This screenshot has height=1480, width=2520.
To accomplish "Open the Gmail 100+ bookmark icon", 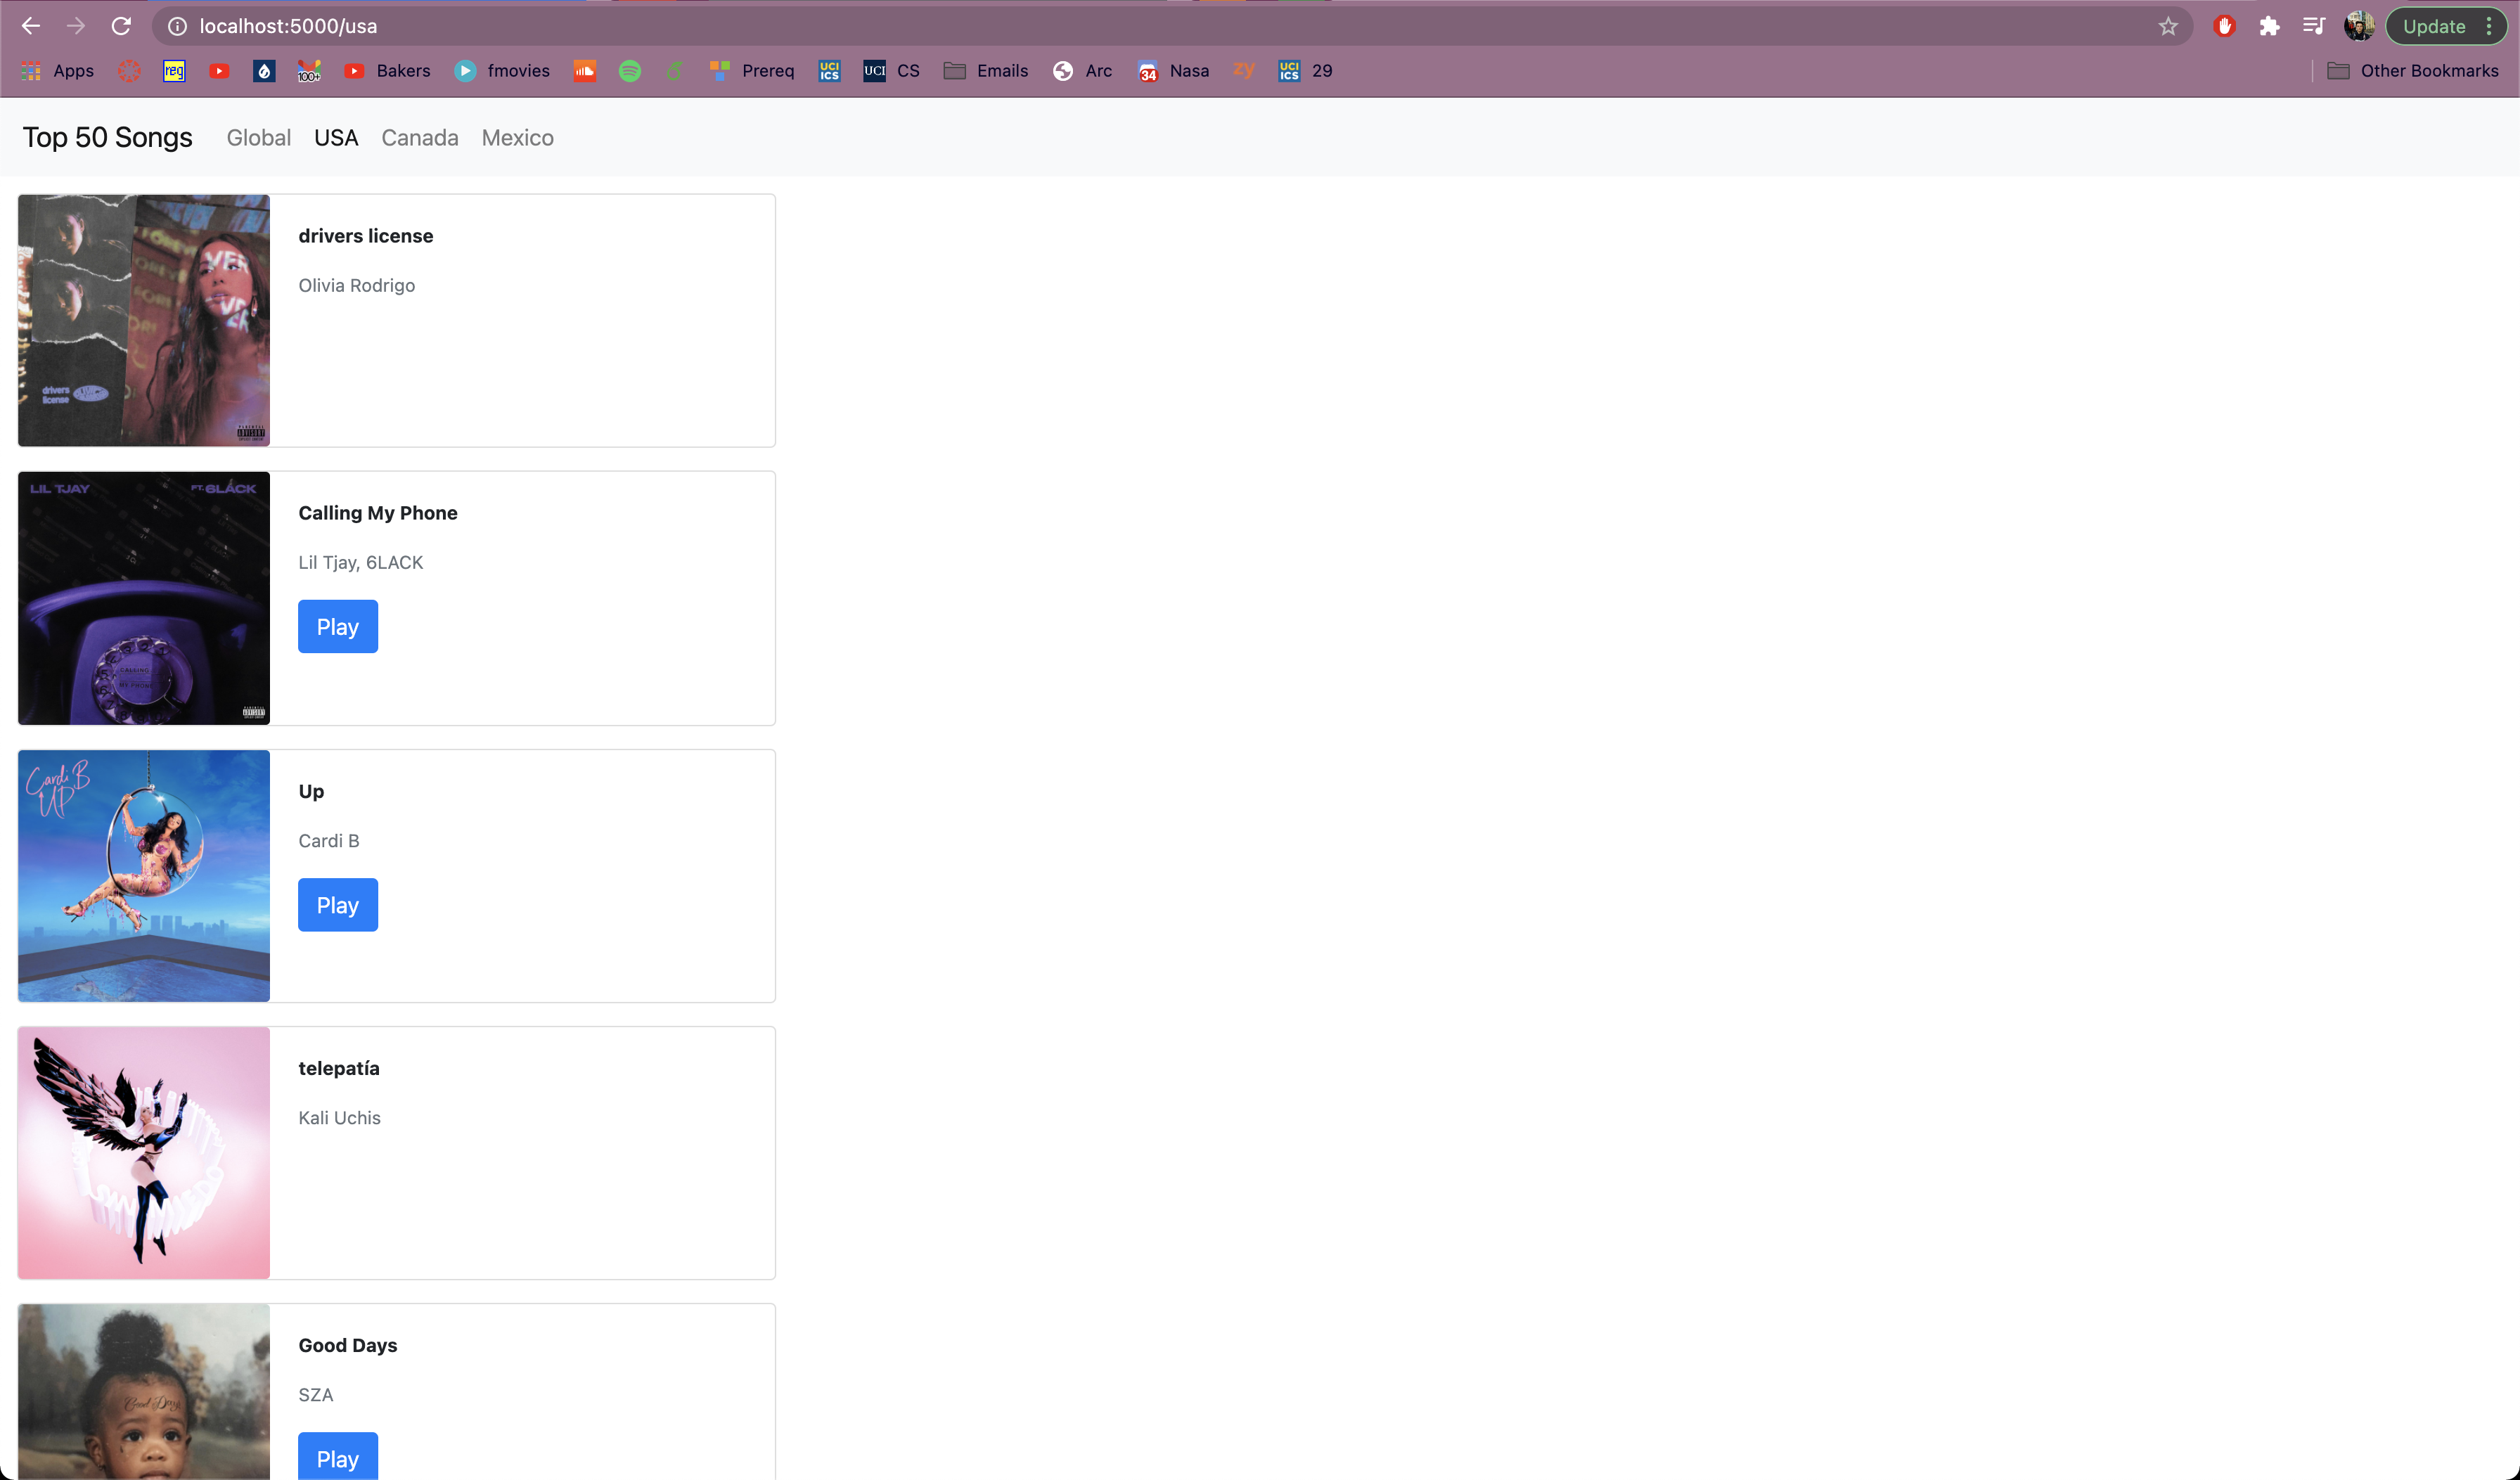I will [309, 71].
